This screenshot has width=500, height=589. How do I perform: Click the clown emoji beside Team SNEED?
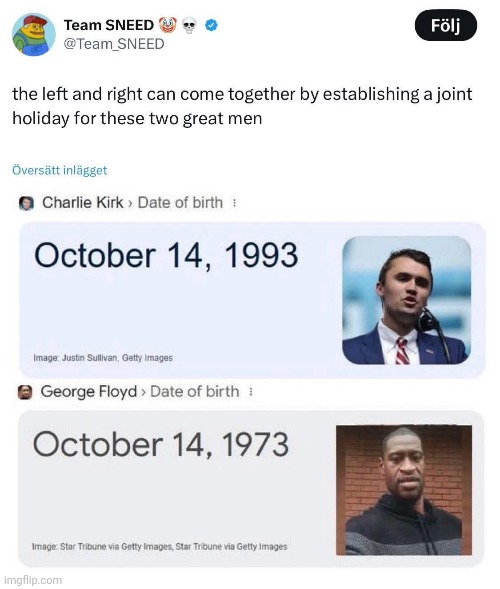pyautogui.click(x=168, y=25)
